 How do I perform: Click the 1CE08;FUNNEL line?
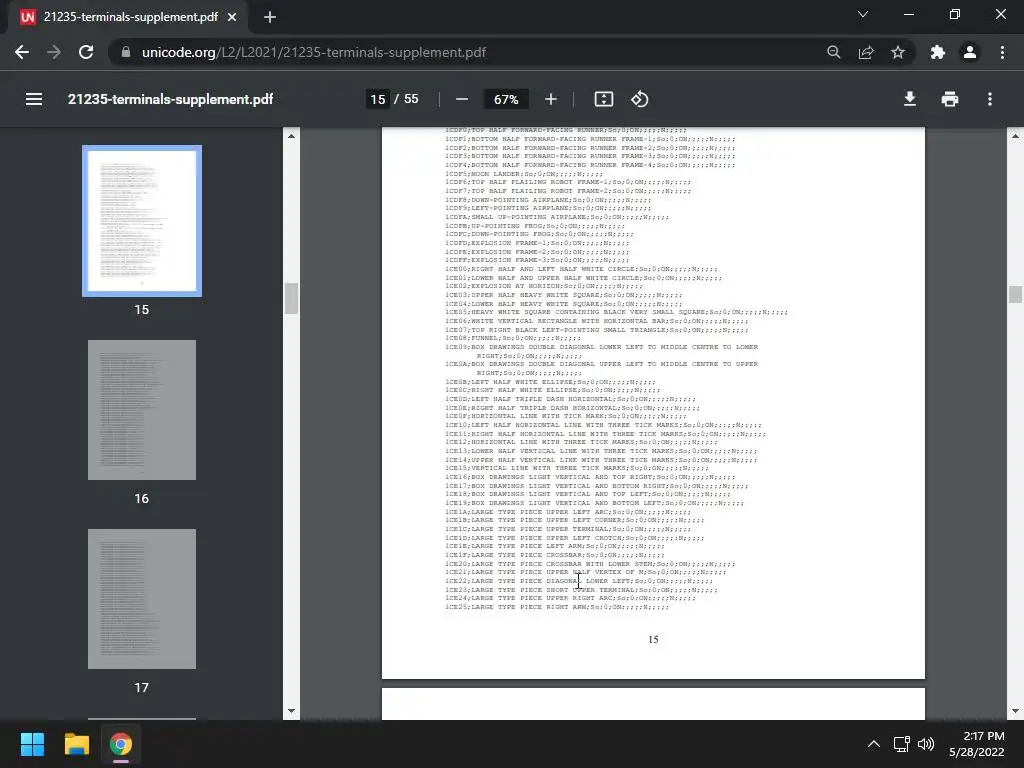click(x=513, y=338)
